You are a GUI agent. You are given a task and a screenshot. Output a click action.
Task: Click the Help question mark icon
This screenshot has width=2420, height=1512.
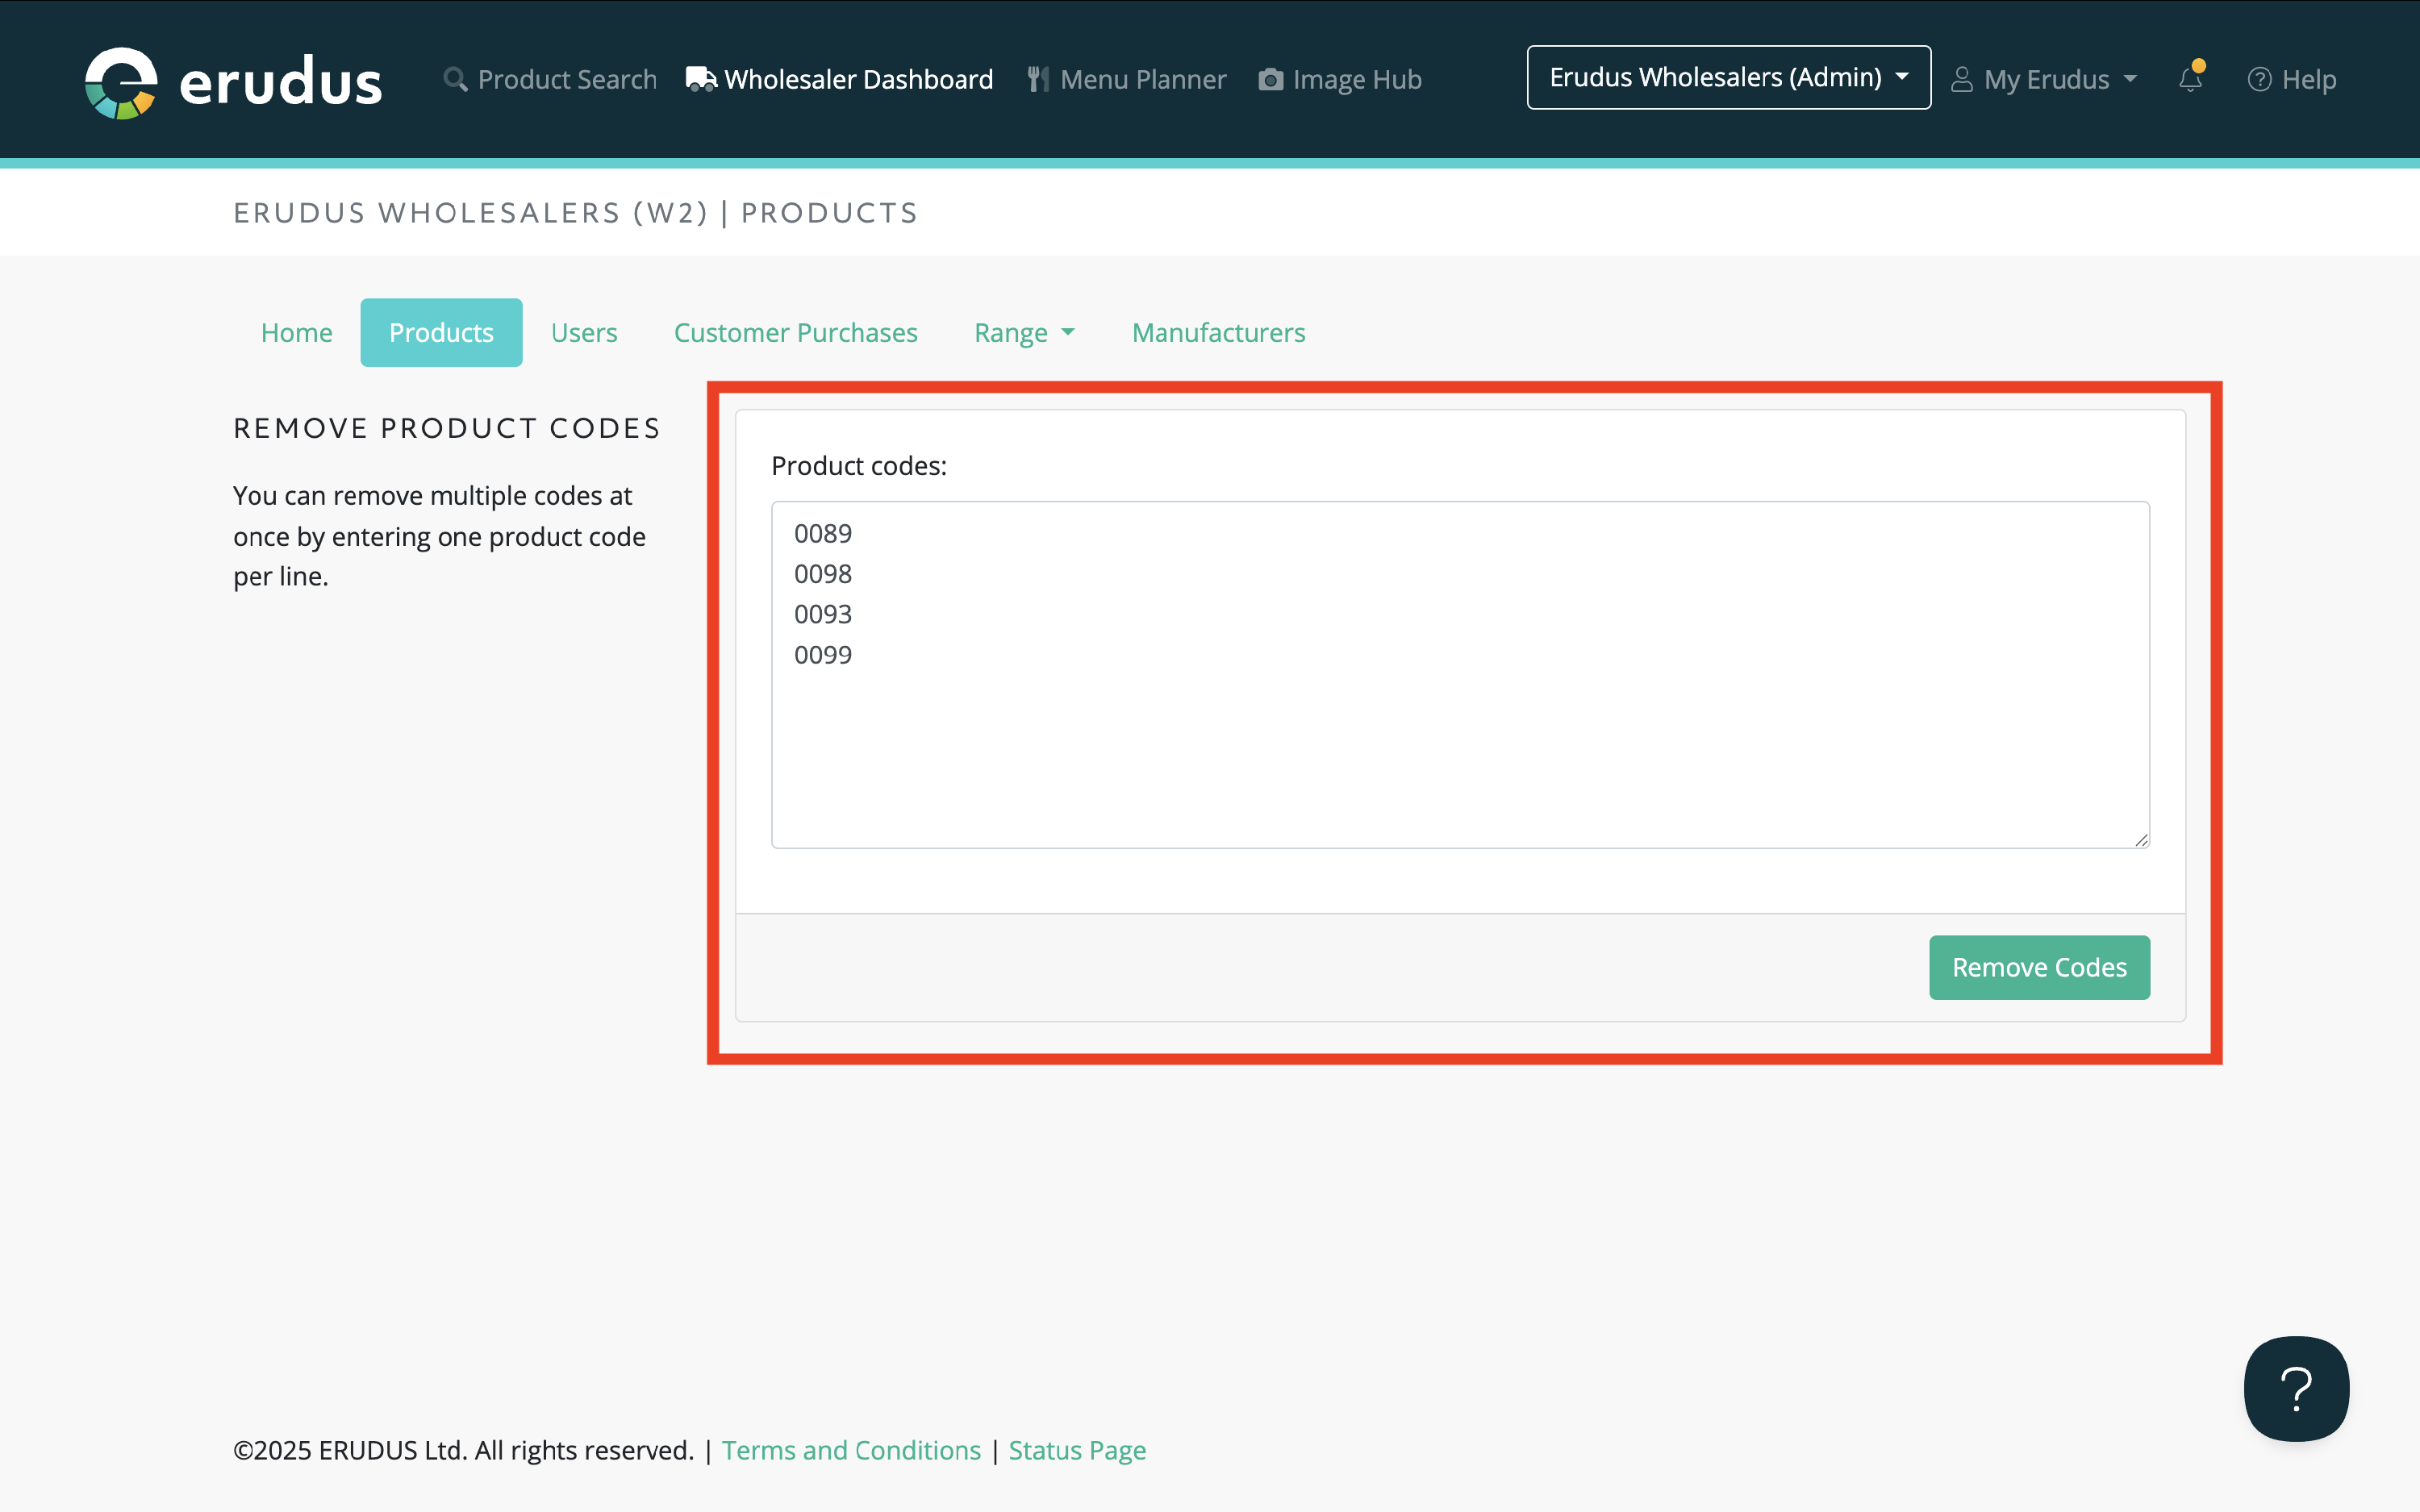tap(2259, 79)
